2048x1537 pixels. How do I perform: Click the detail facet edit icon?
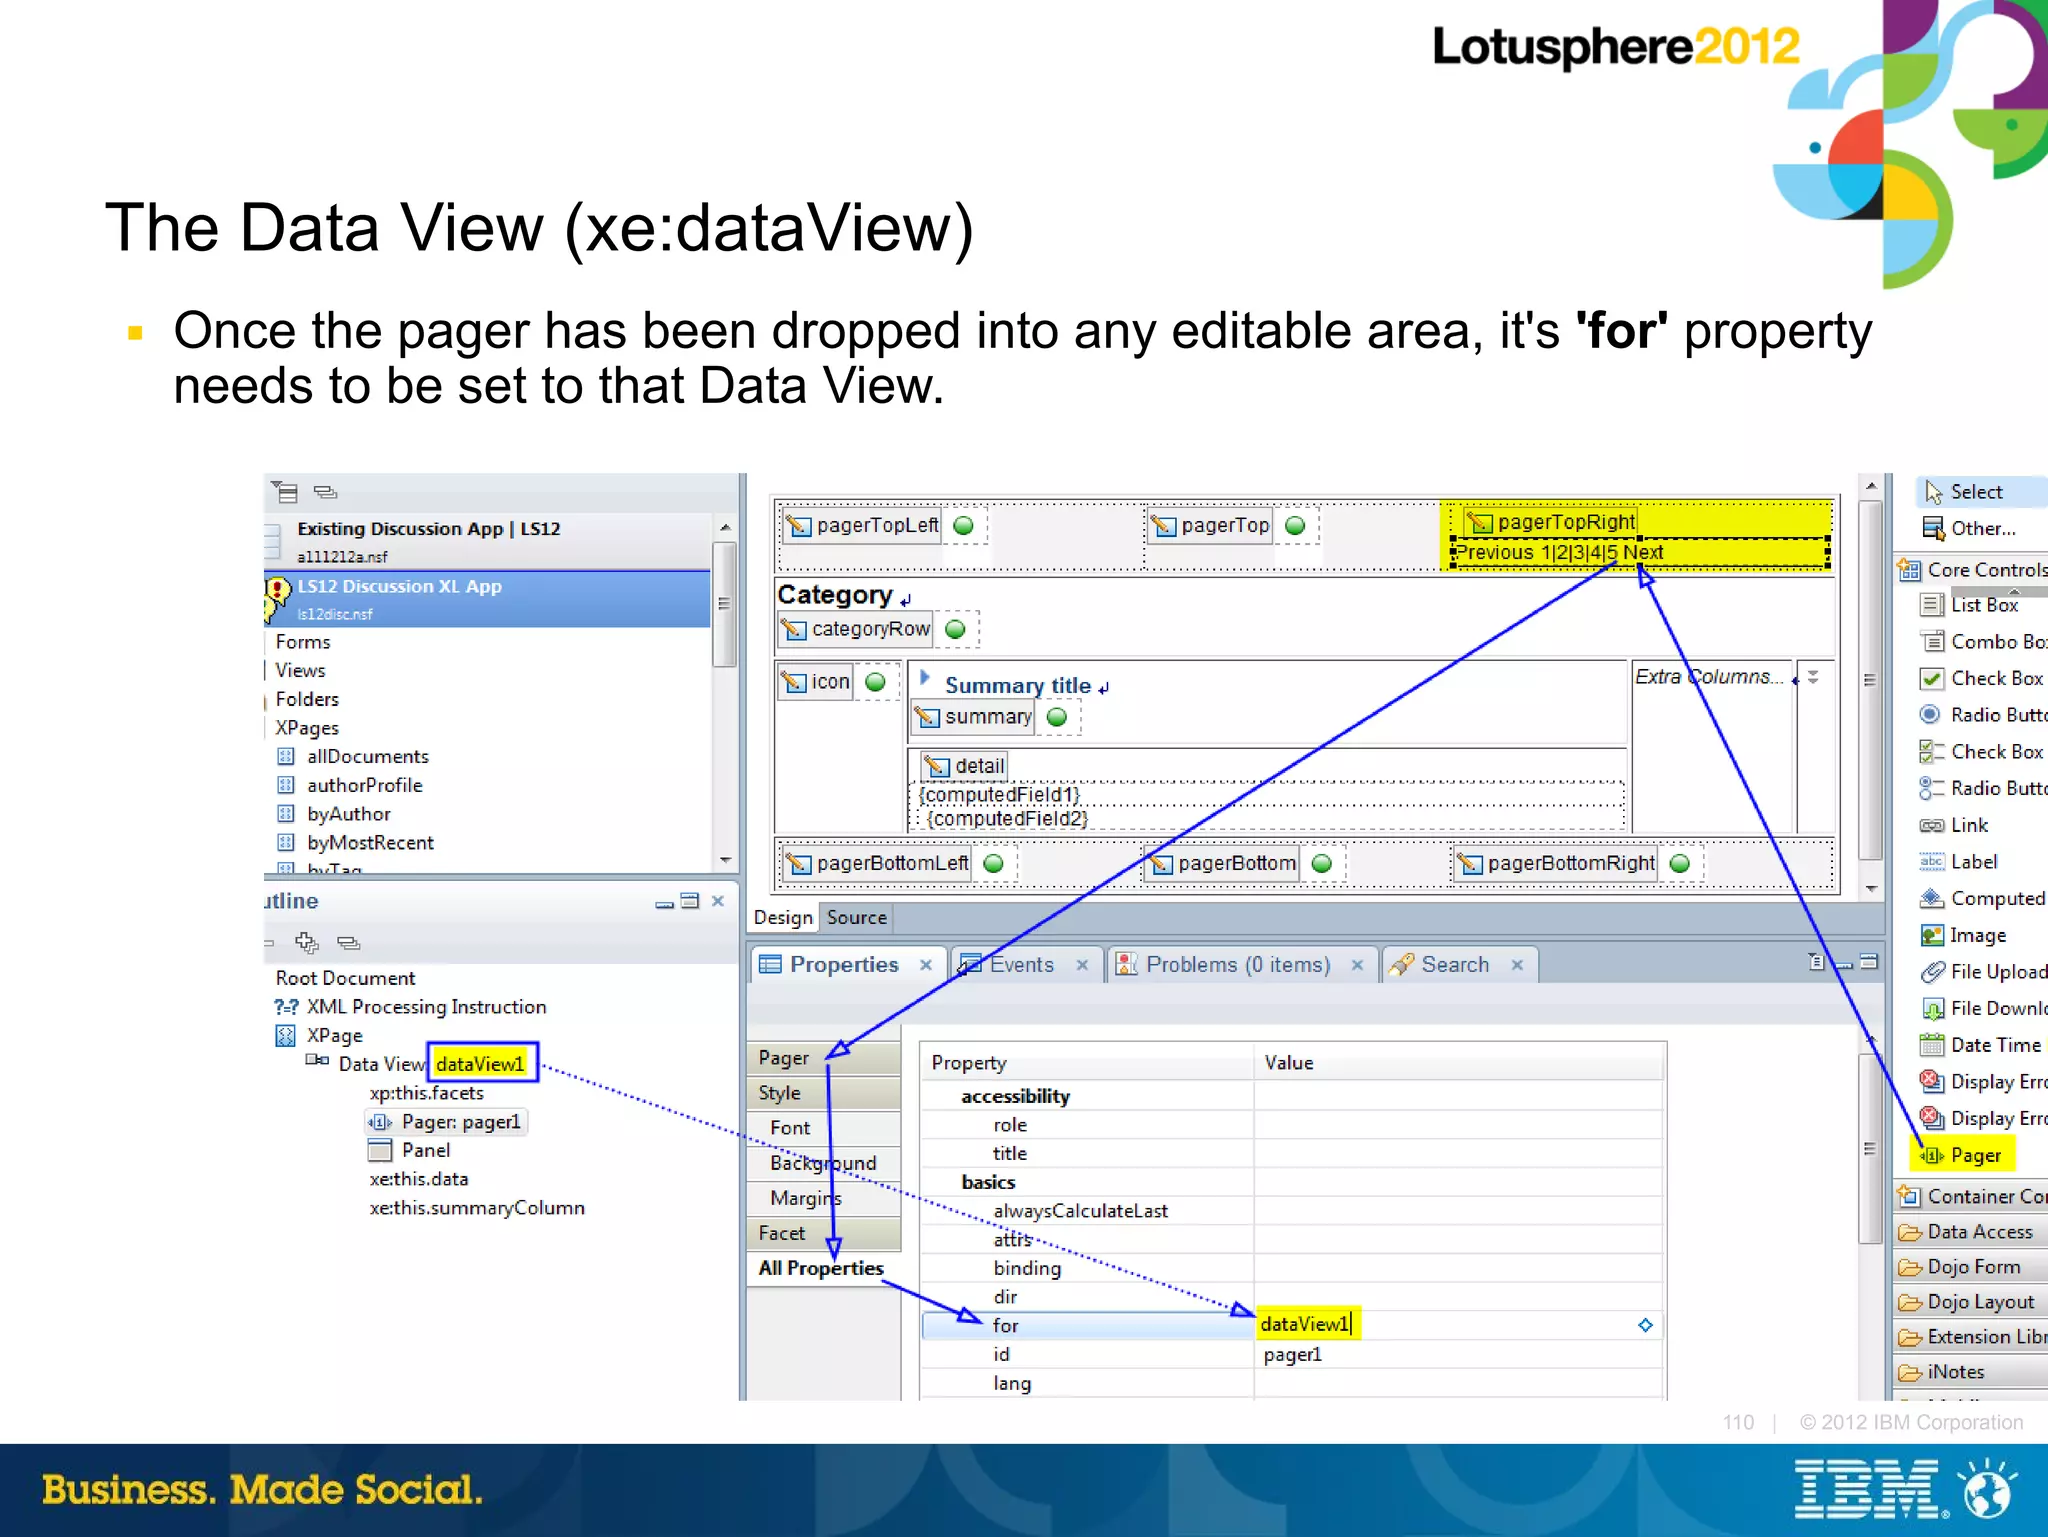tap(937, 766)
